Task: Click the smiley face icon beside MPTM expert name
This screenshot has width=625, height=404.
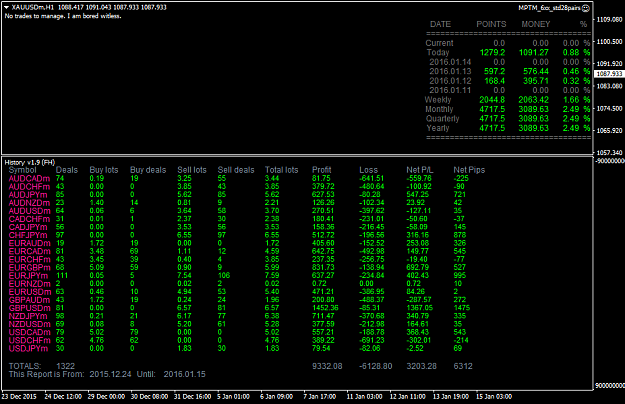Action: (x=586, y=8)
